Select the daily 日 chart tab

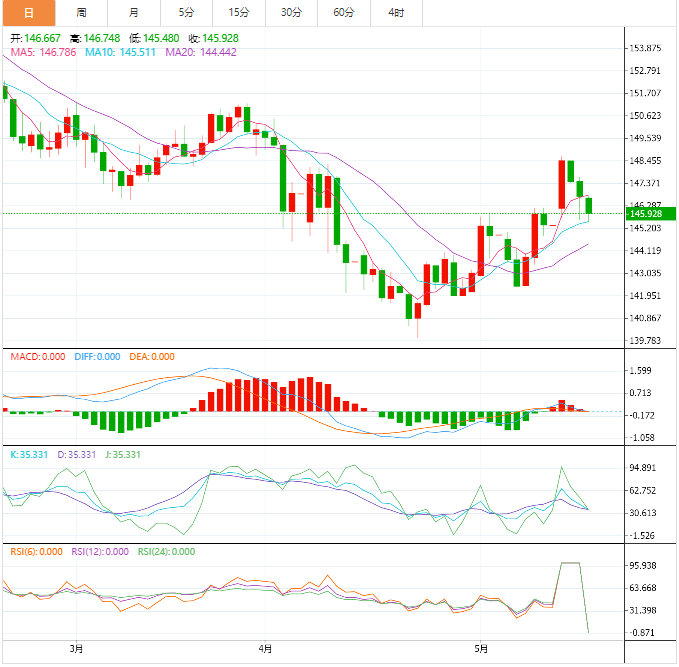coord(29,13)
